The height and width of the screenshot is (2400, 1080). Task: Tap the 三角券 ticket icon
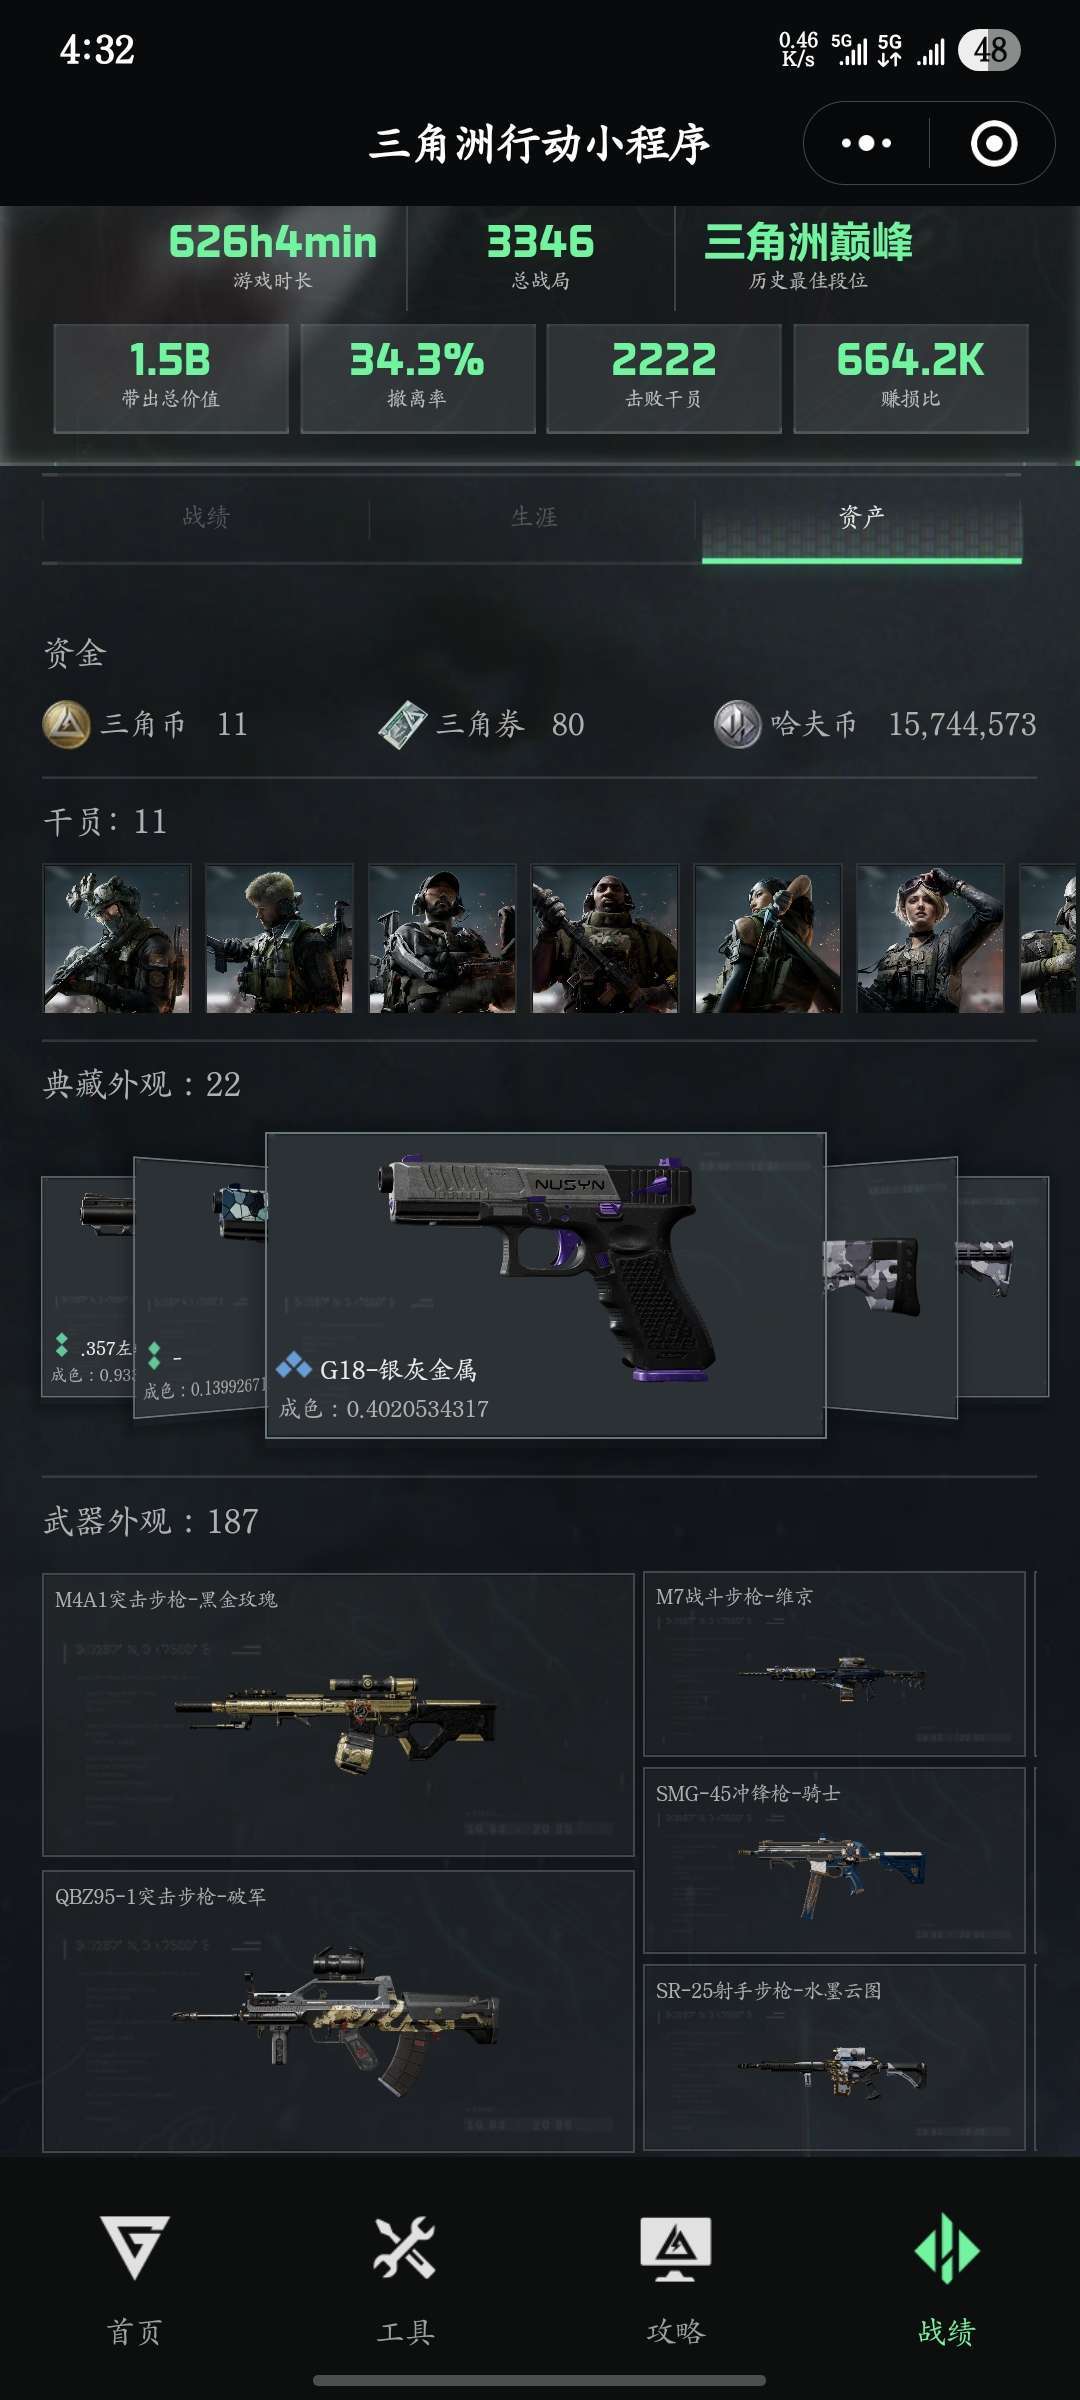tap(403, 724)
